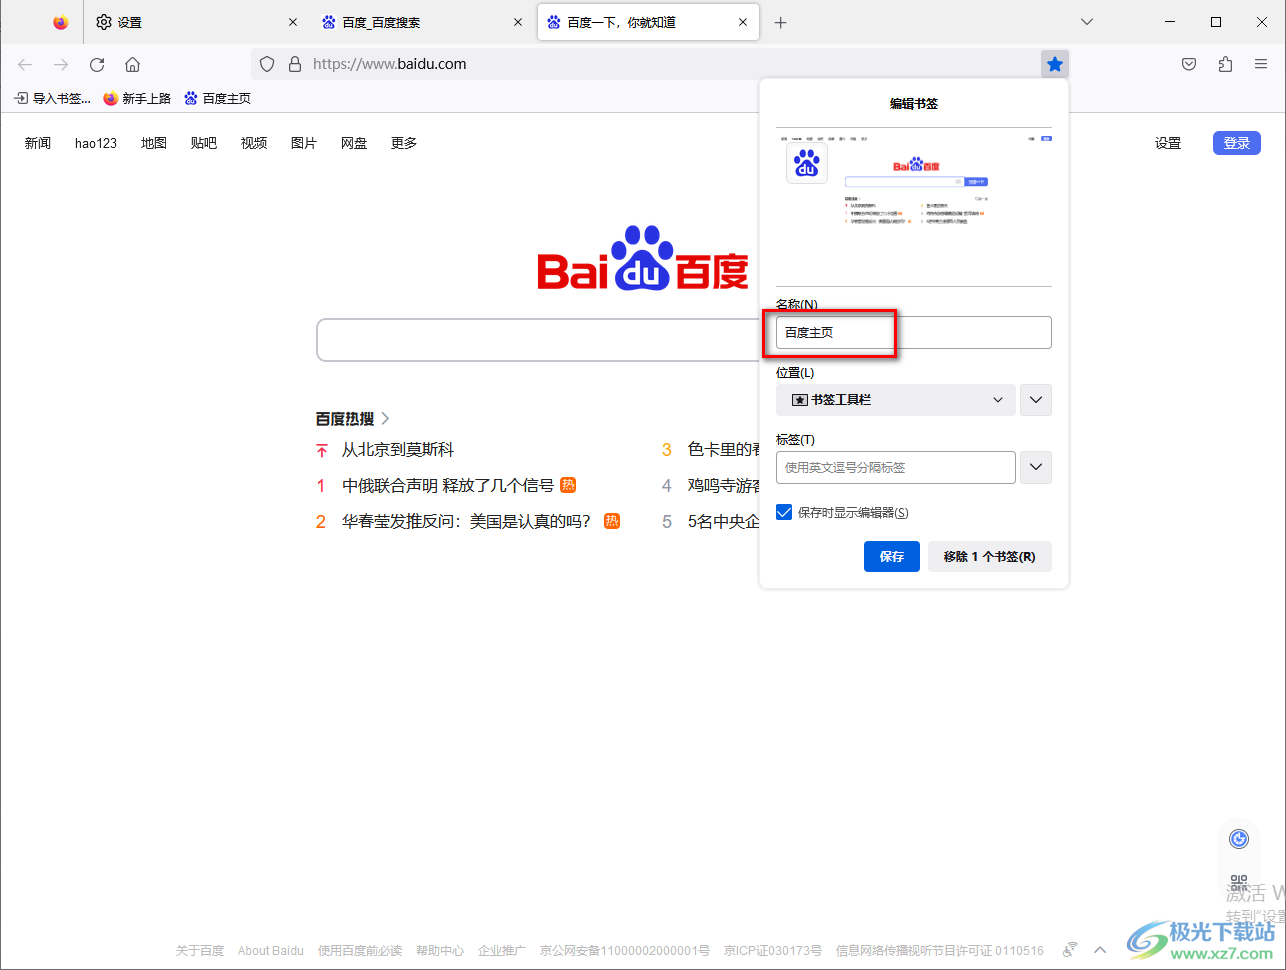Open the 新闻 link
Screen dimensions: 1286x970
pos(38,143)
